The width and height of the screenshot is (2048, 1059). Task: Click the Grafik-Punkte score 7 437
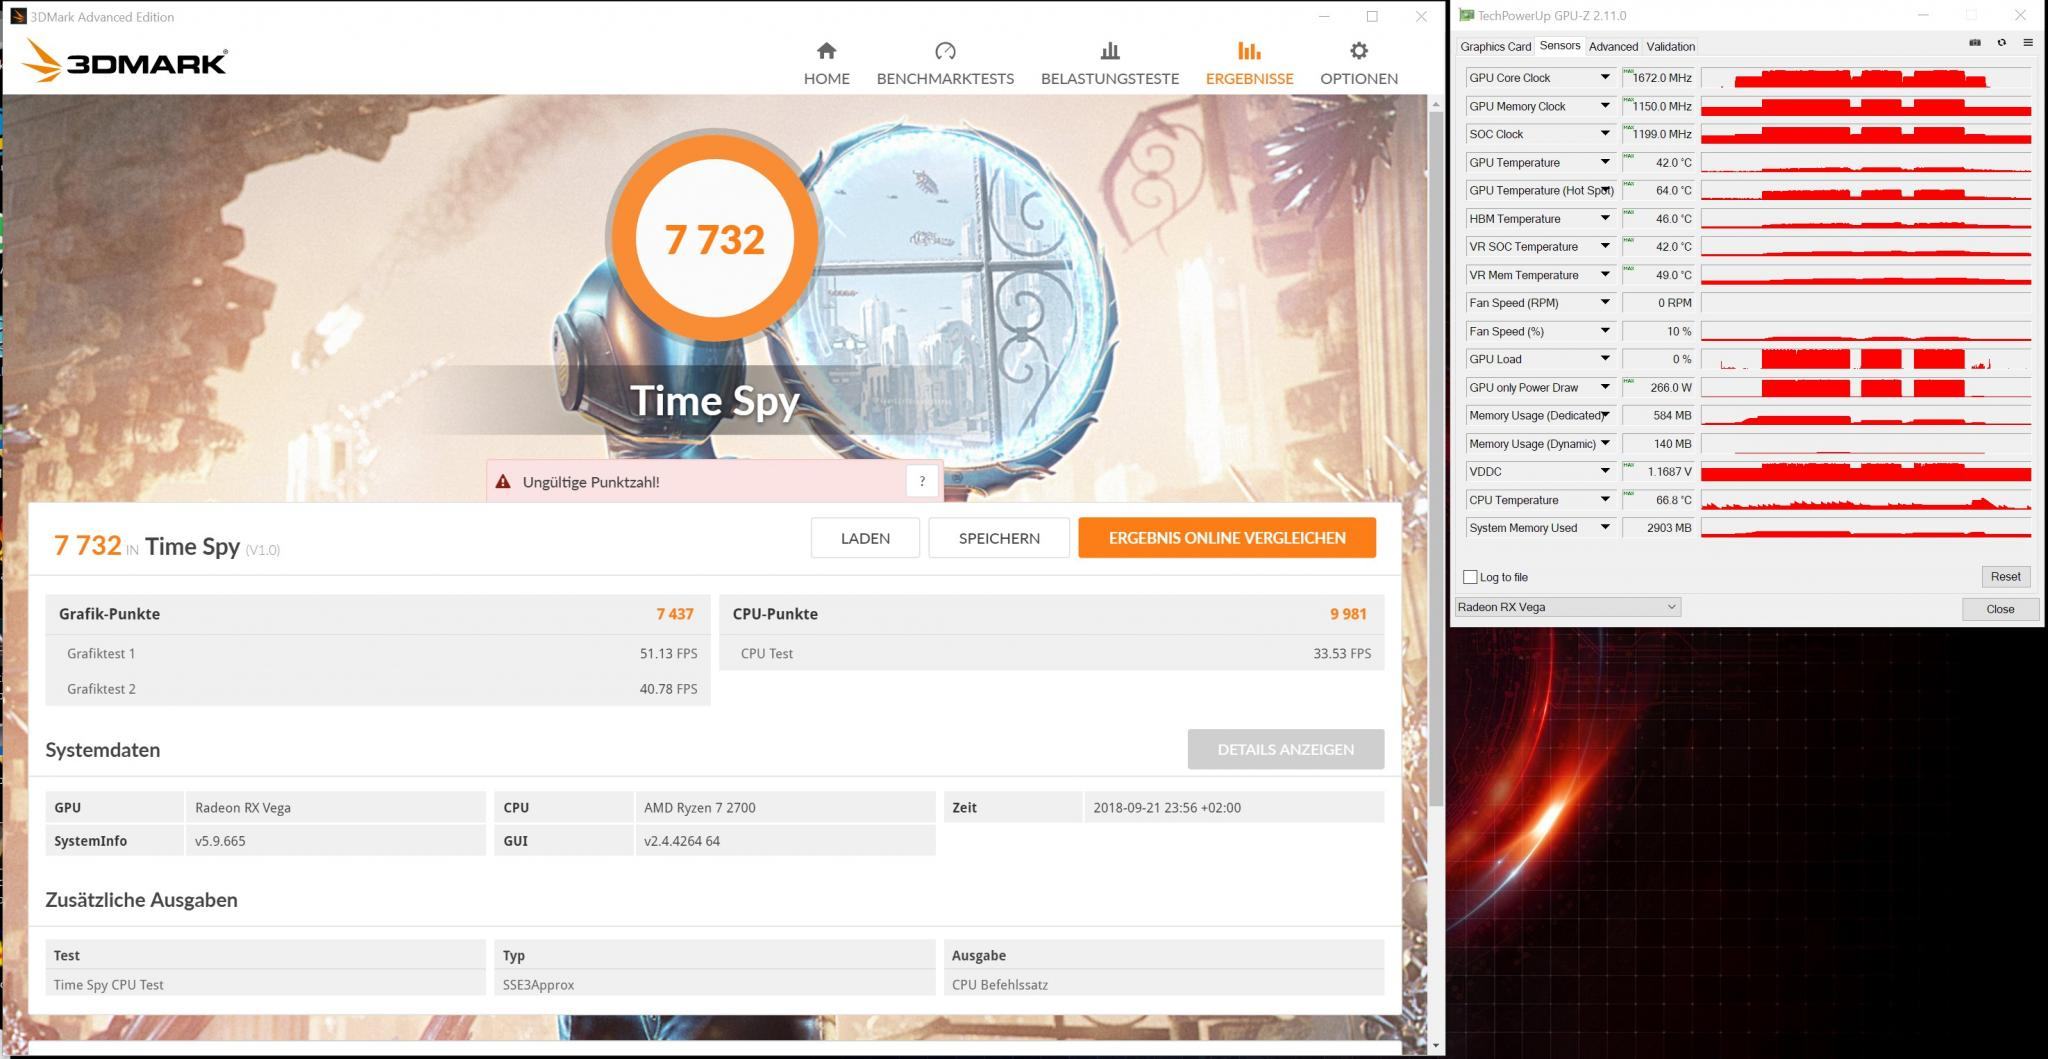pos(675,614)
